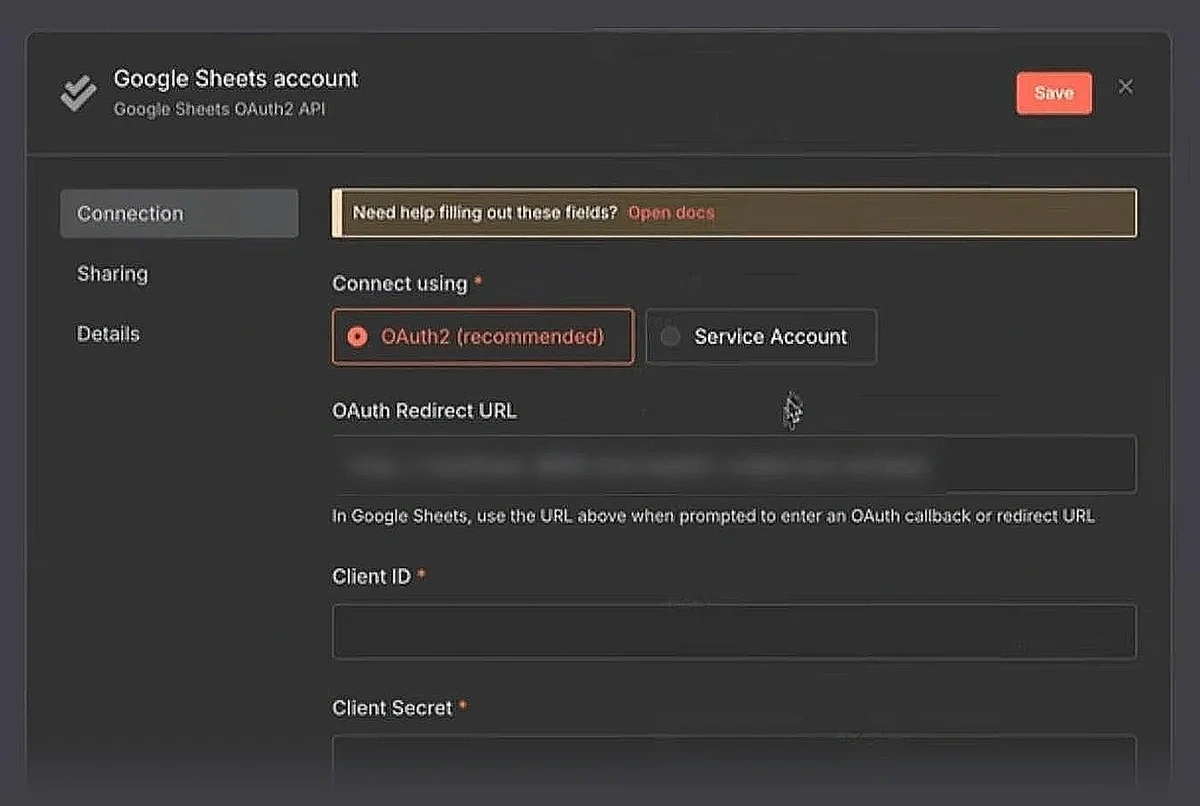Select the OAuth2 (recommended) connection method
Screen dimensions: 1200x806
point(482,337)
